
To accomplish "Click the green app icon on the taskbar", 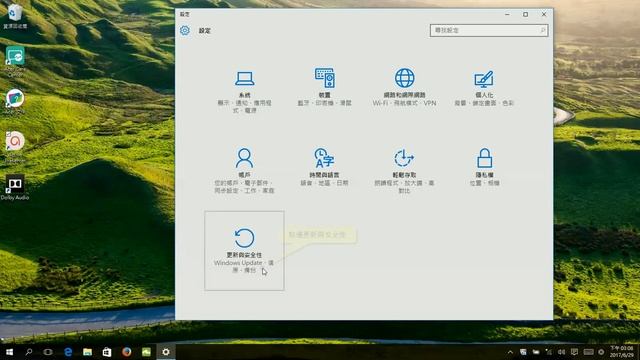I will [x=146, y=352].
